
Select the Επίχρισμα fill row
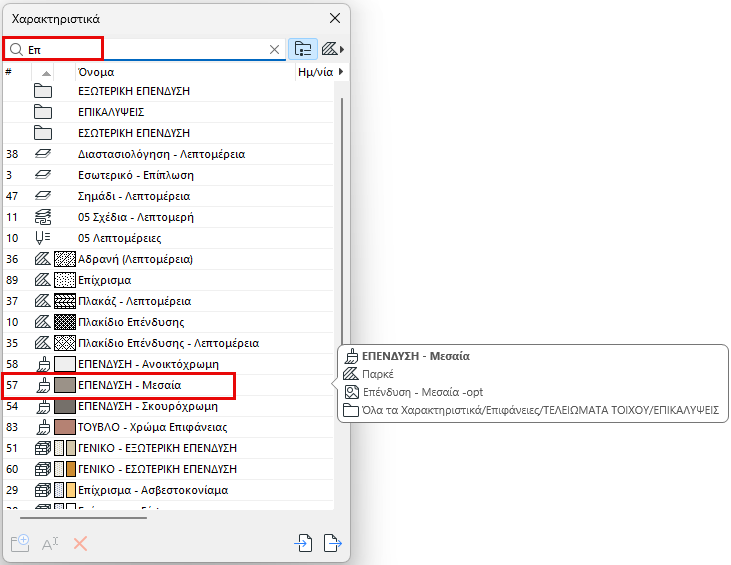[168, 280]
